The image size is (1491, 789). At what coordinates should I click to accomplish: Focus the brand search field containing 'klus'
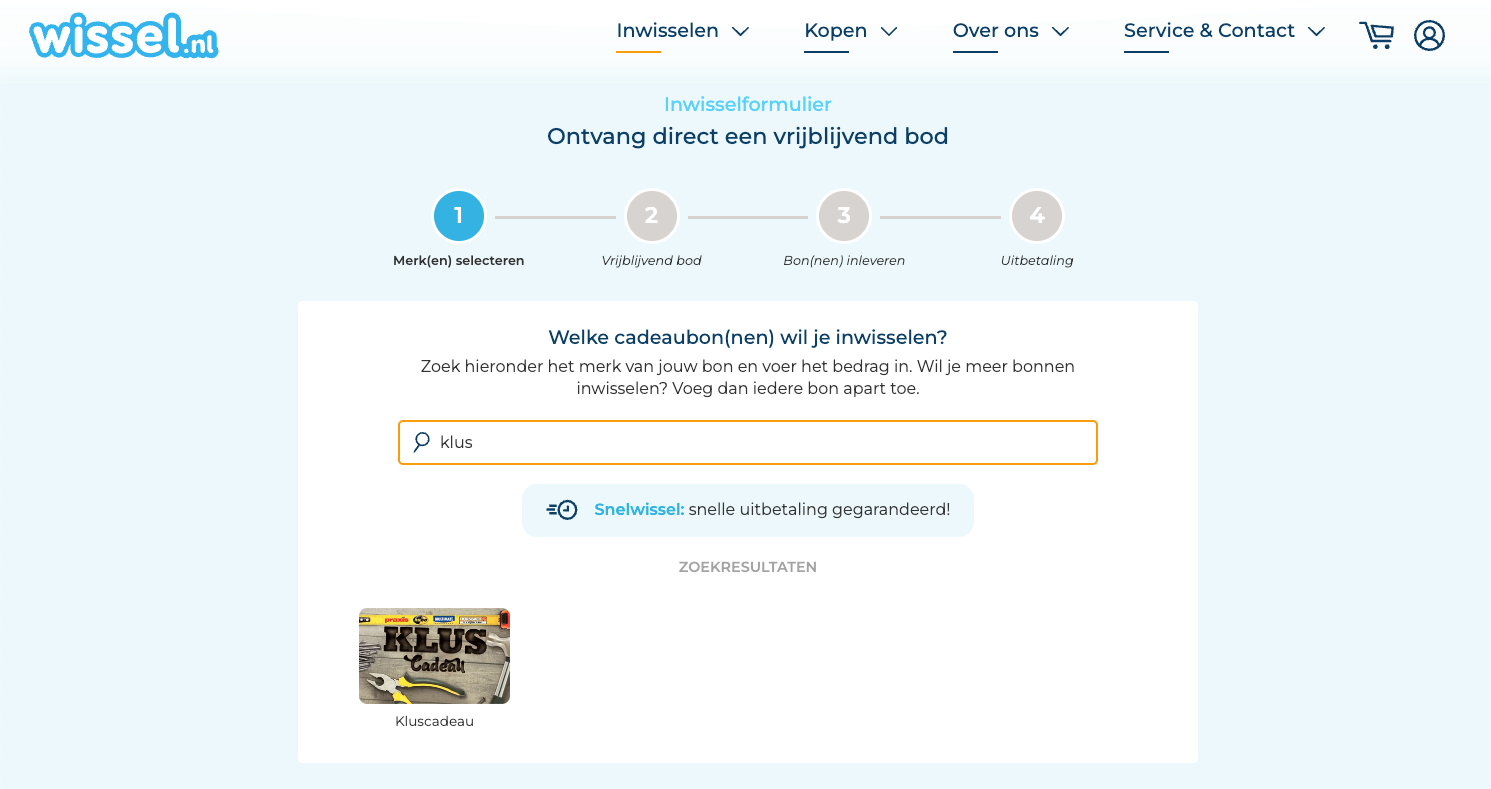pyautogui.click(x=748, y=442)
